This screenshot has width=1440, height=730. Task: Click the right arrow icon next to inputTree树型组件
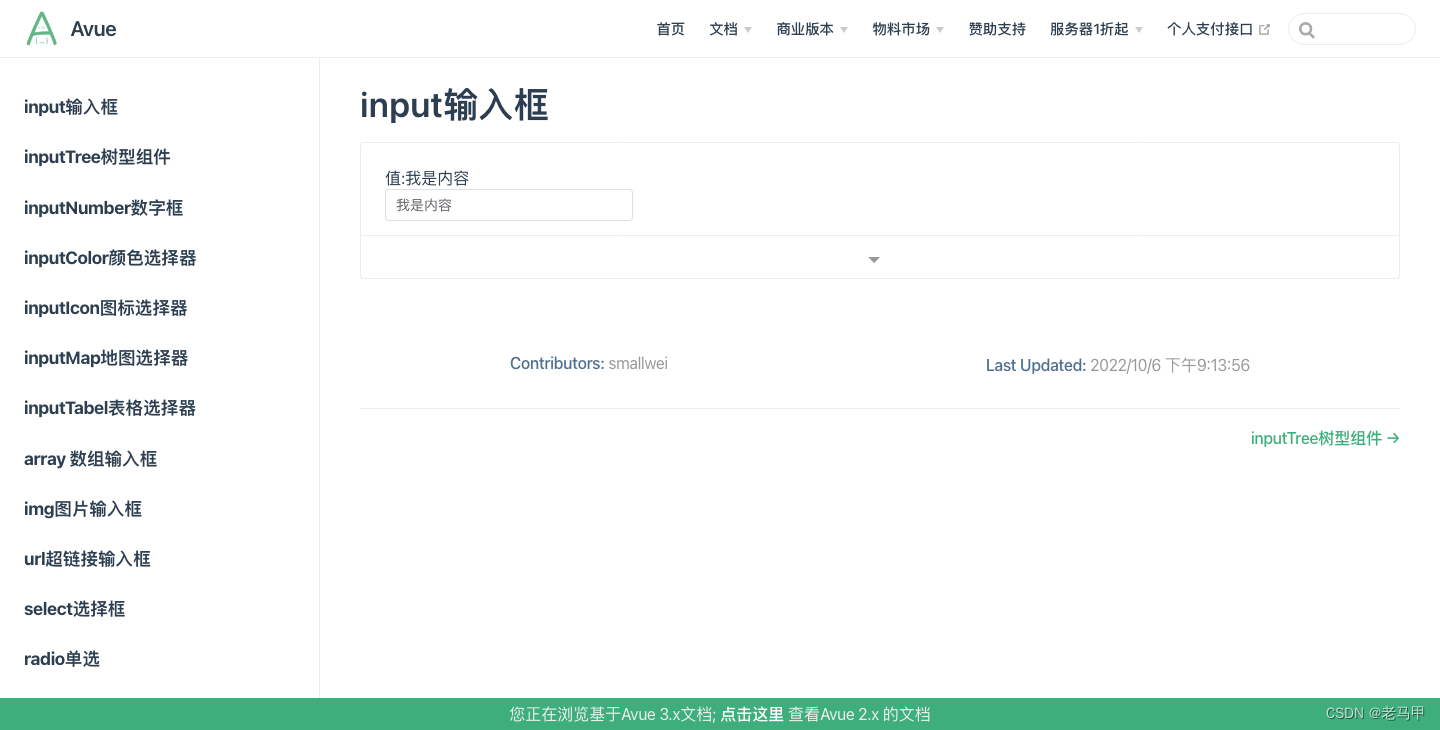(1395, 438)
